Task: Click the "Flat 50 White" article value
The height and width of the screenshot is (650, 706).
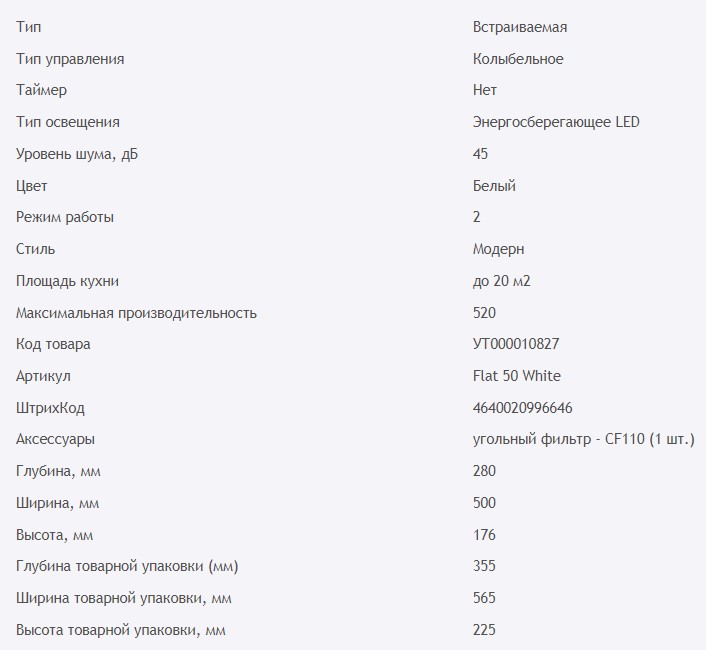Action: tap(517, 376)
